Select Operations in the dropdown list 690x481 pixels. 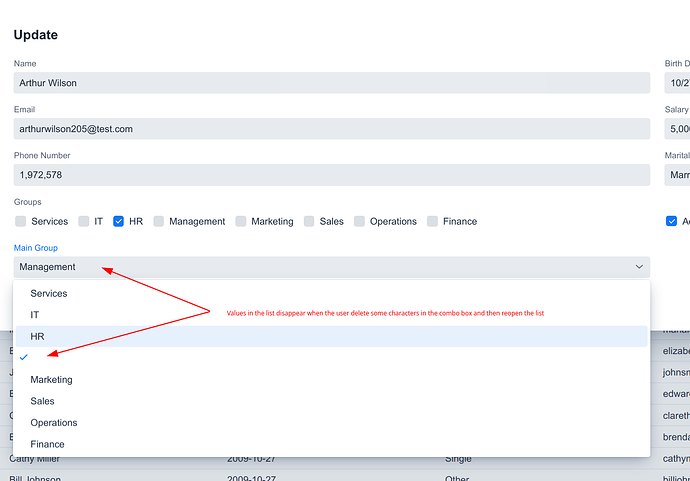click(54, 423)
